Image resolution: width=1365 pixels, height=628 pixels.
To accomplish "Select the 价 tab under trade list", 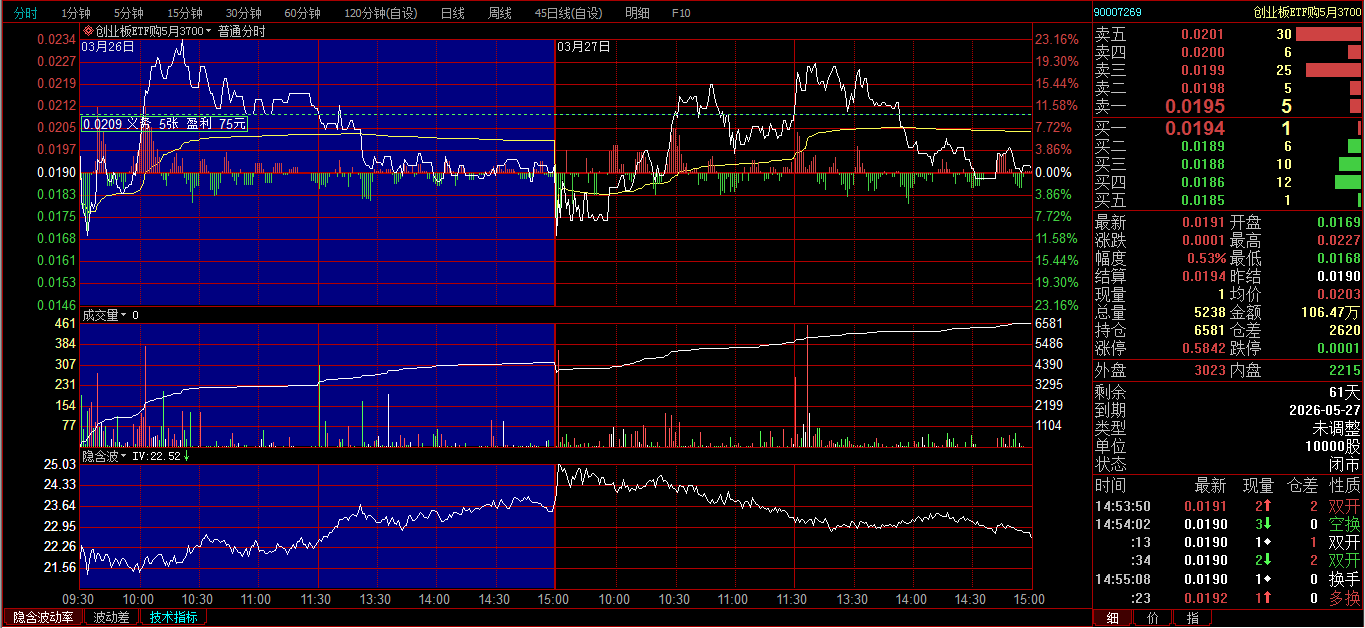I will [x=1152, y=618].
